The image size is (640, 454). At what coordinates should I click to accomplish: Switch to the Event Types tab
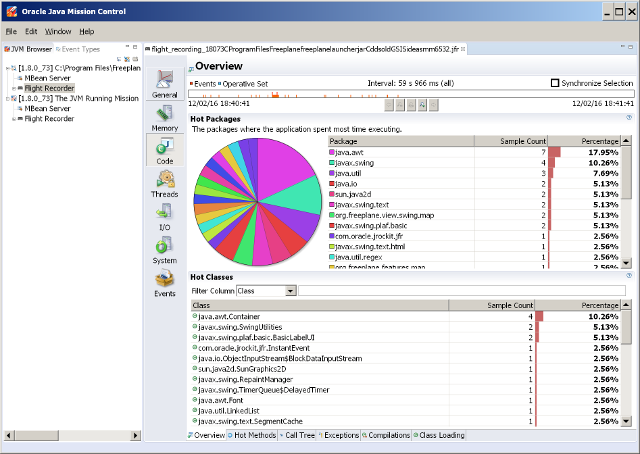click(x=78, y=49)
